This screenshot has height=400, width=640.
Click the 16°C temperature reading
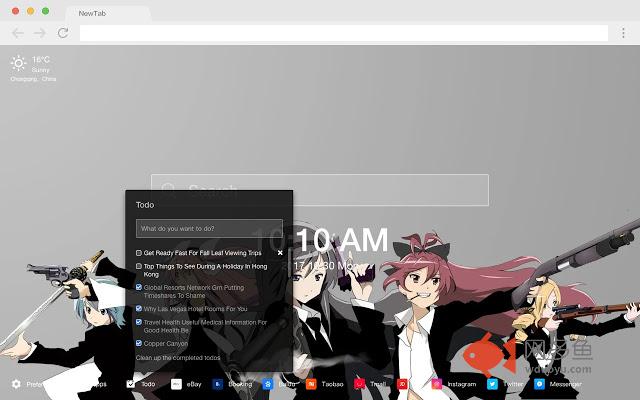(x=41, y=60)
